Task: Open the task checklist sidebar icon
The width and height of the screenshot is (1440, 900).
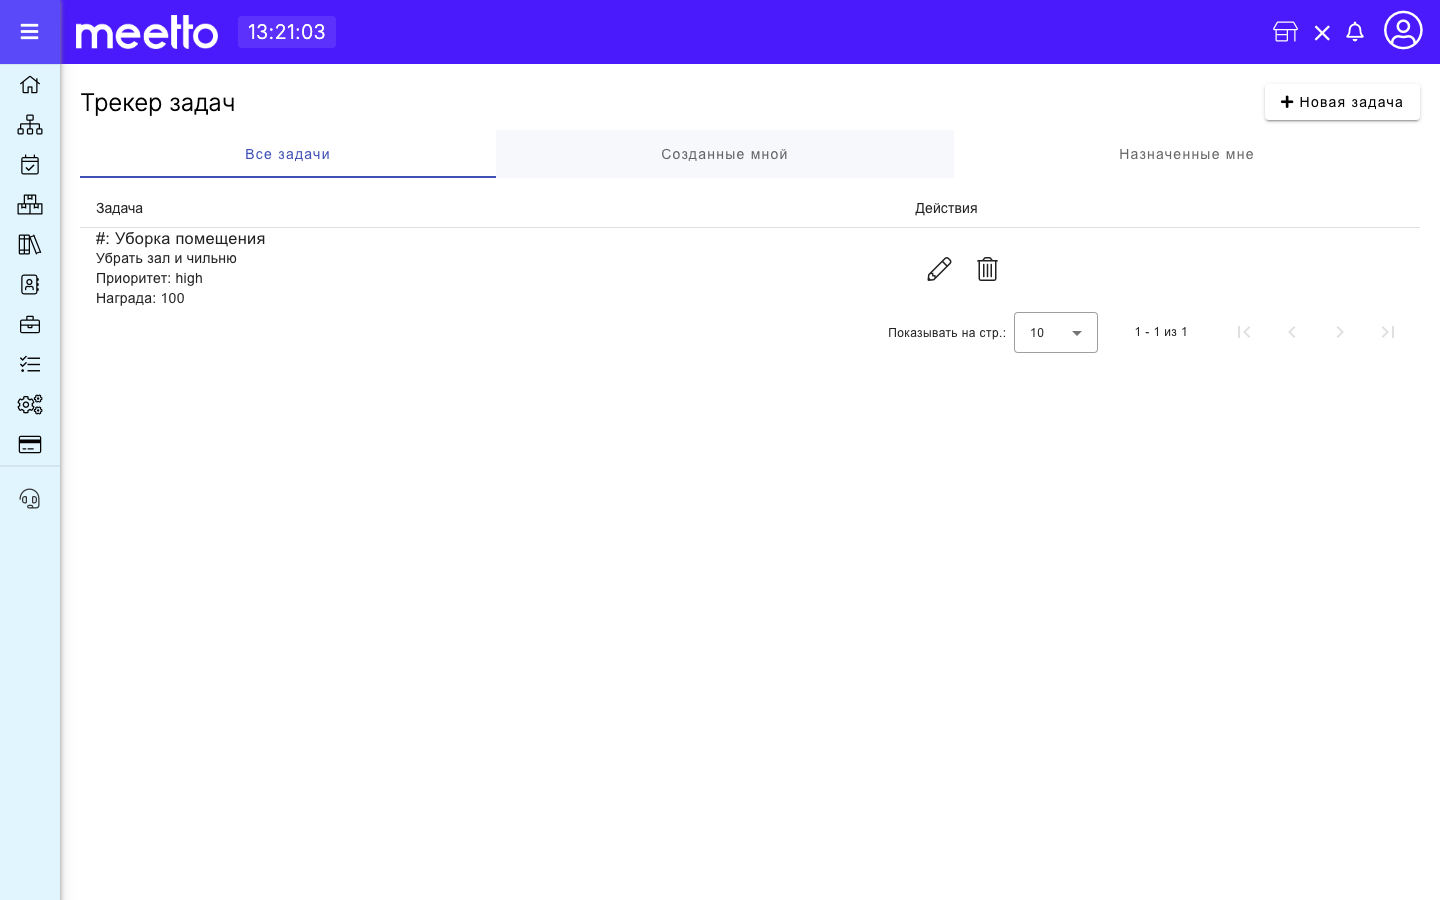Action: point(30,365)
